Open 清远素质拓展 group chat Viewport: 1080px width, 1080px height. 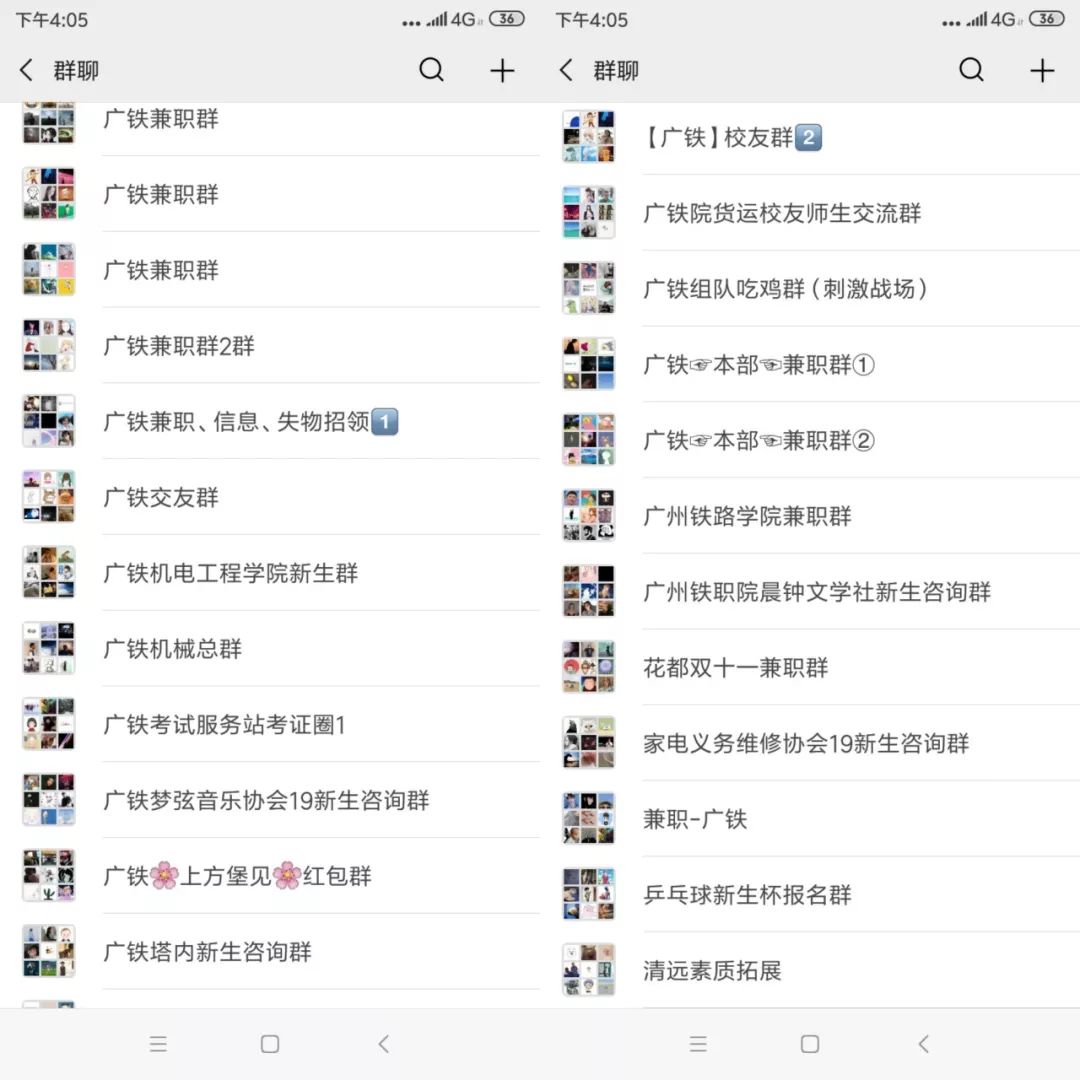tap(810, 970)
